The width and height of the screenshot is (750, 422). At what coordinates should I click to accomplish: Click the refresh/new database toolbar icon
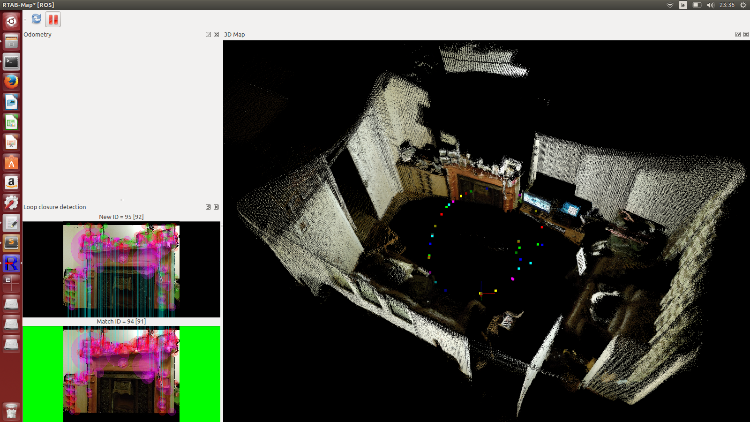tap(37, 19)
